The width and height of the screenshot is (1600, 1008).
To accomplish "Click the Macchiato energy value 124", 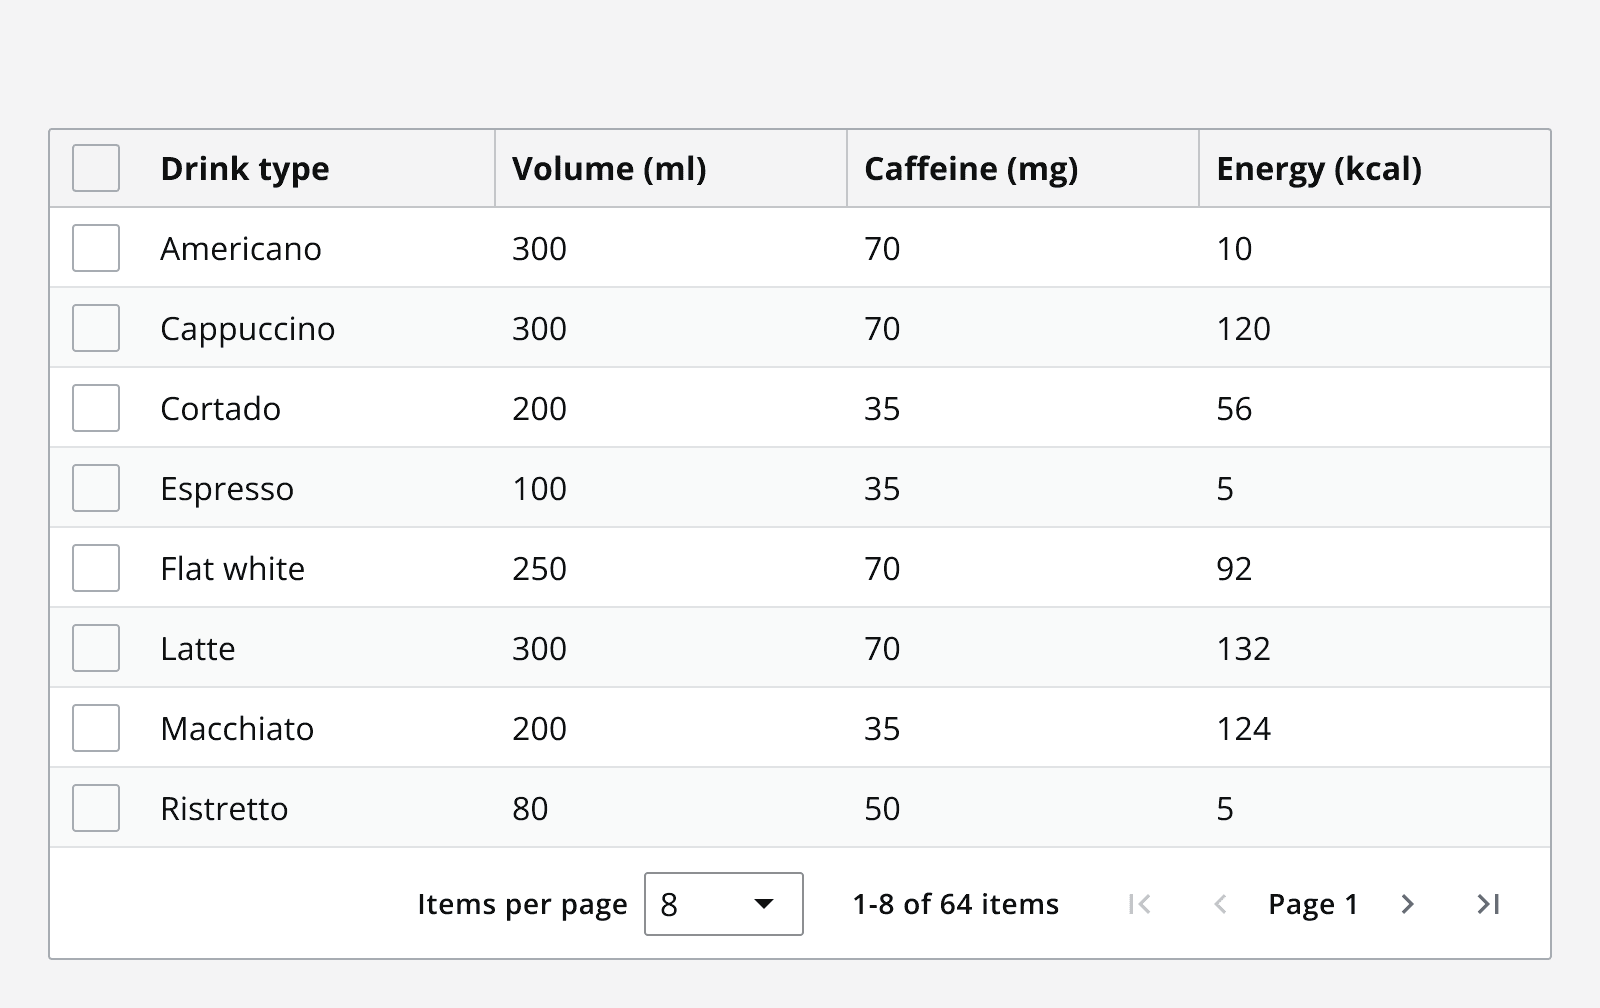I will (x=1243, y=728).
